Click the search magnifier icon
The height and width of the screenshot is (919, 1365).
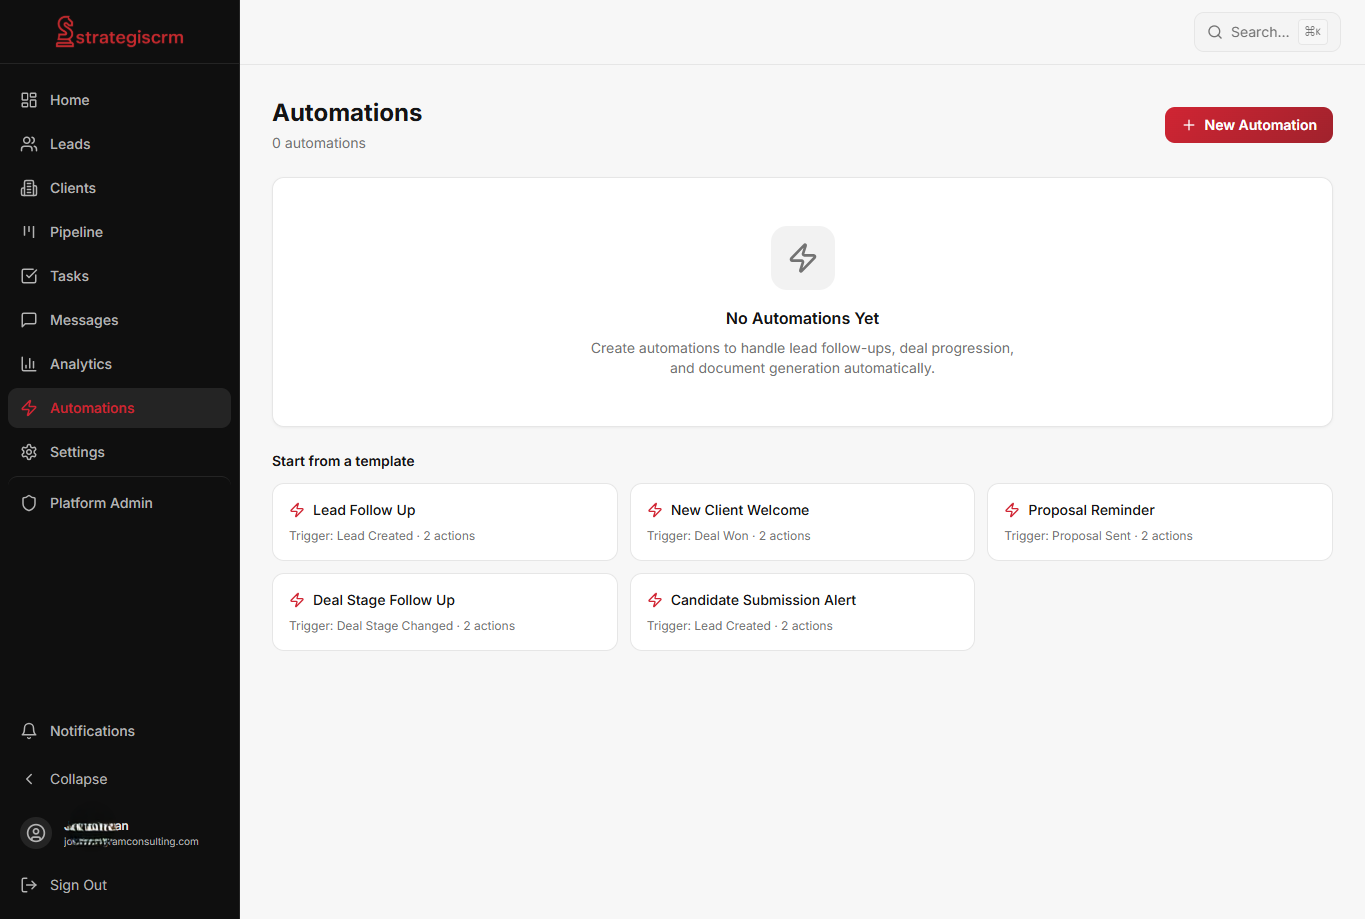point(1215,32)
